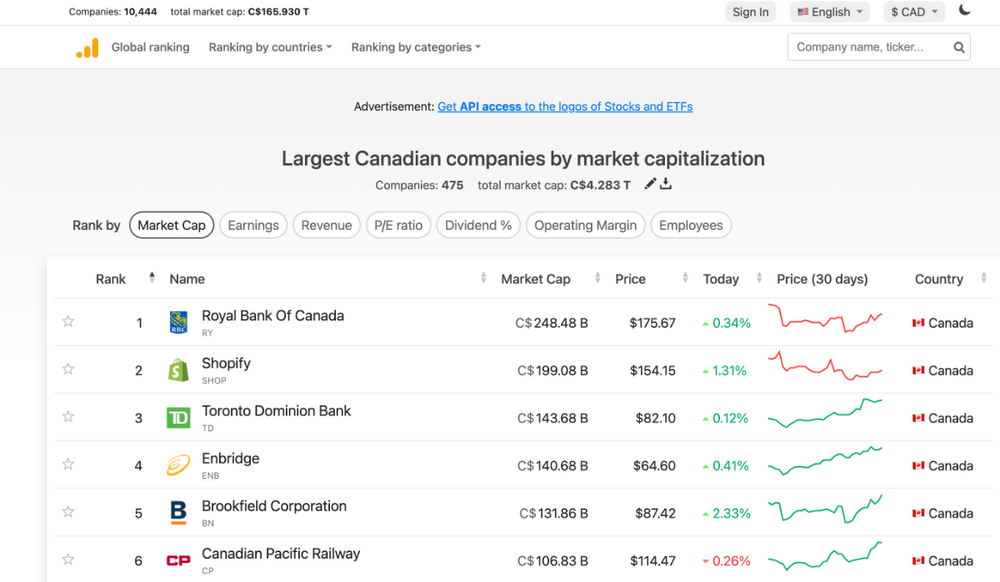Click the Enbridge swirl logo
Viewport: 1000px width, 582px height.
[x=179, y=465]
